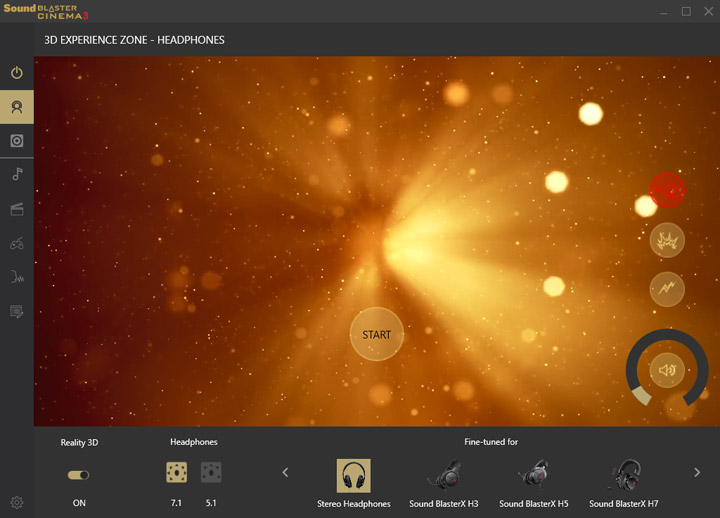Click the Sound Blaster Cinema 3 logo
The width and height of the screenshot is (720, 518).
(x=46, y=11)
